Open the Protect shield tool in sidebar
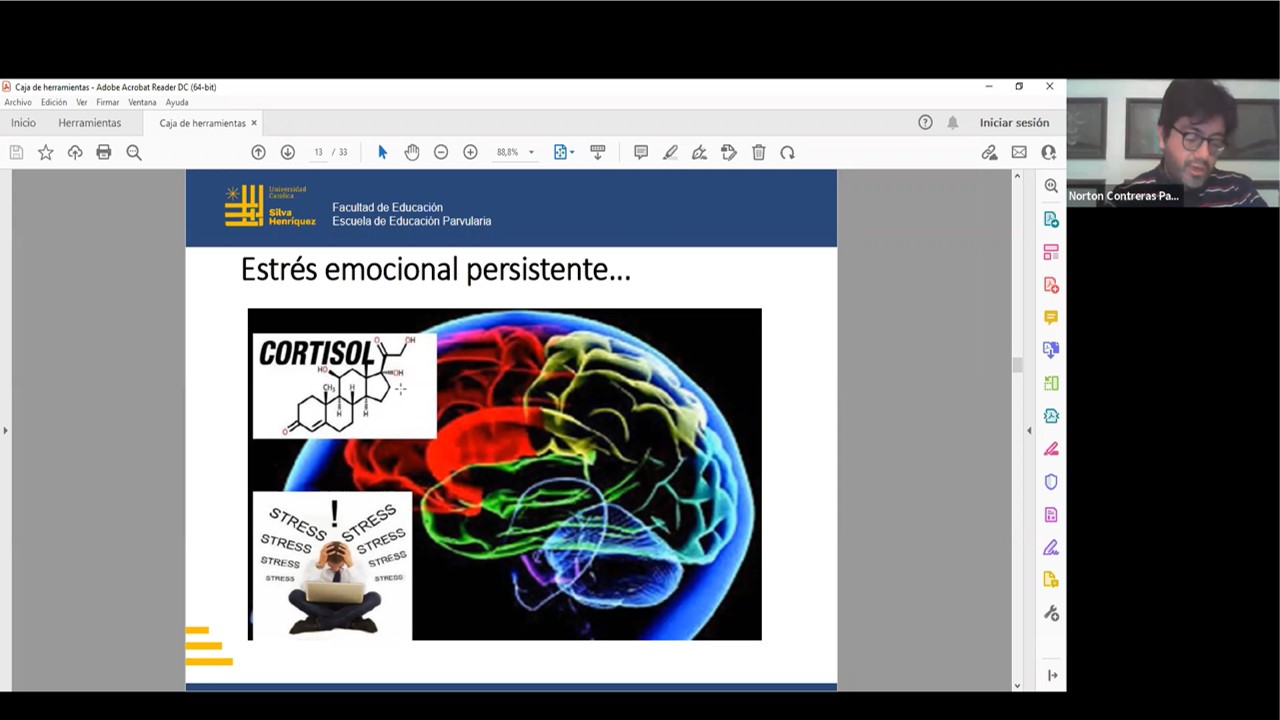 click(1051, 482)
